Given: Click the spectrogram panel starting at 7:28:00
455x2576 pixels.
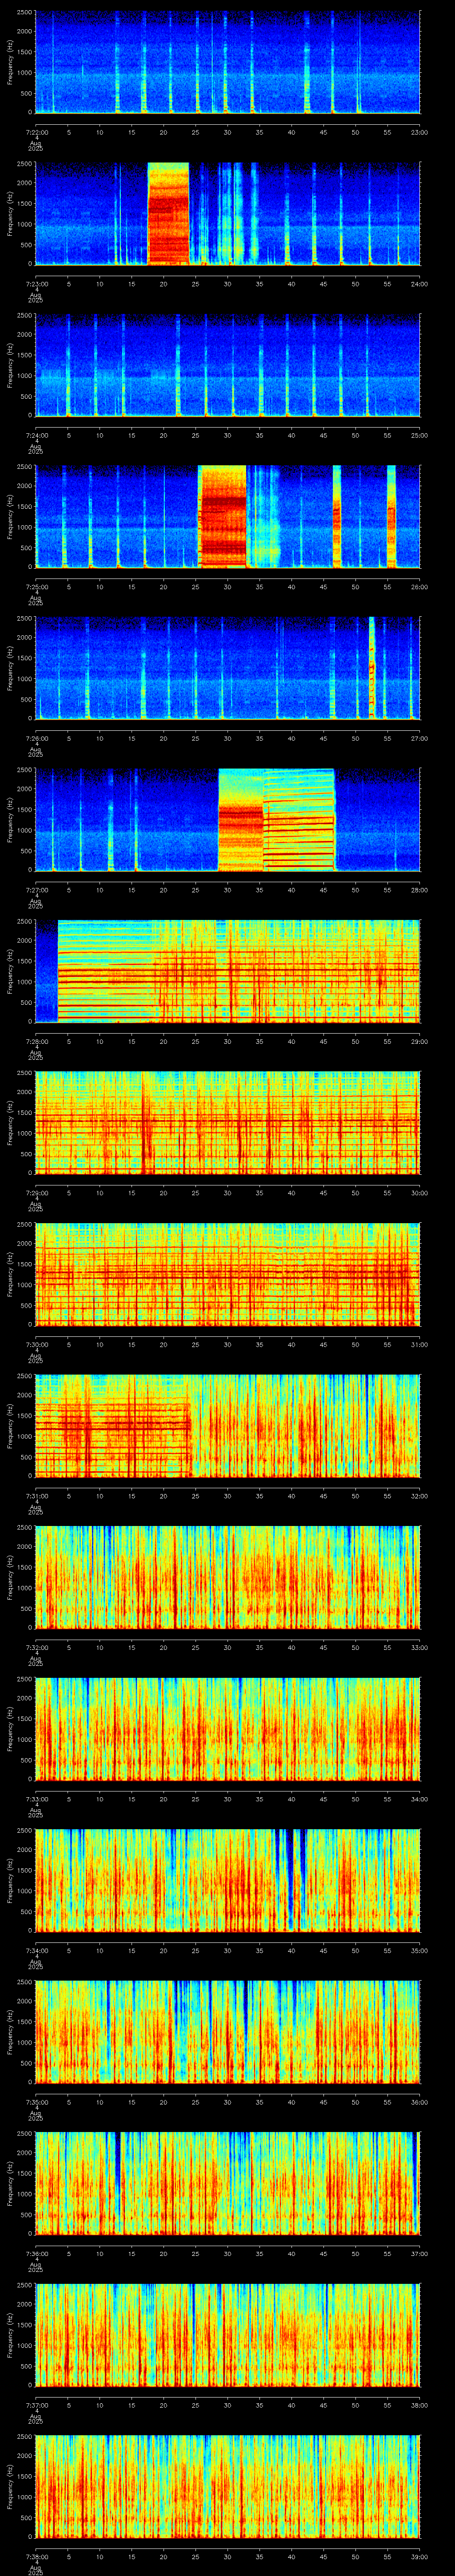Looking at the screenshot, I should point(227,970).
